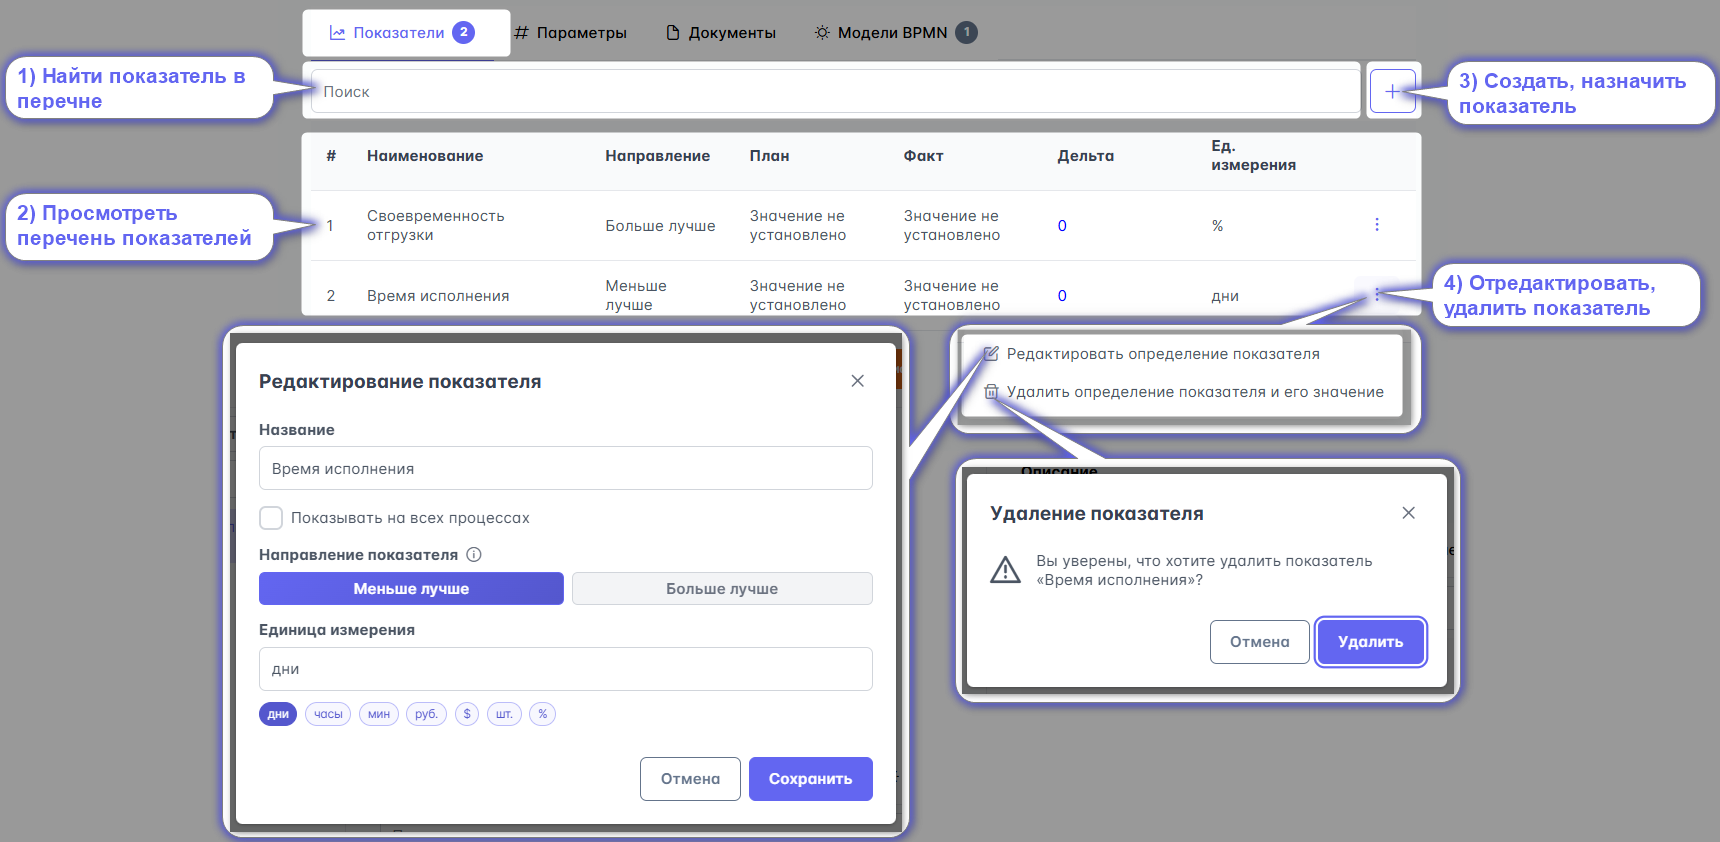The image size is (1720, 842).
Task: Toggle Показывать на всех процессах checkbox
Action: coord(271,518)
